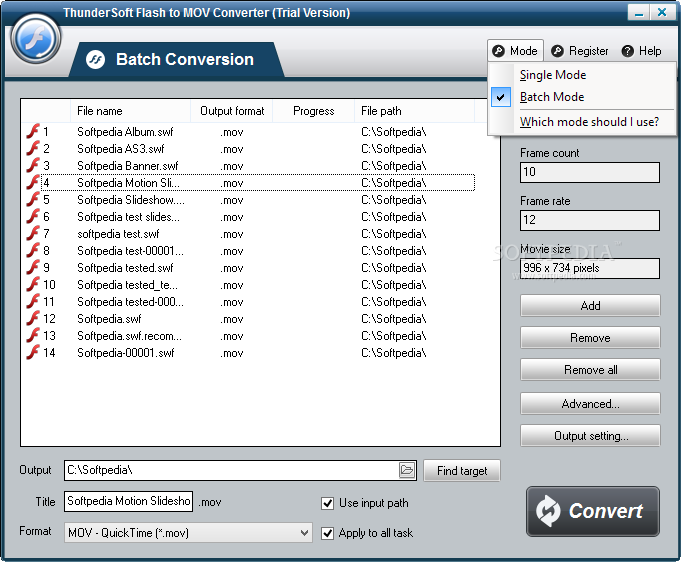Screen dimensions: 681x562
Task: Click the Flash icon of row 12
Action: pyautogui.click(x=33, y=317)
